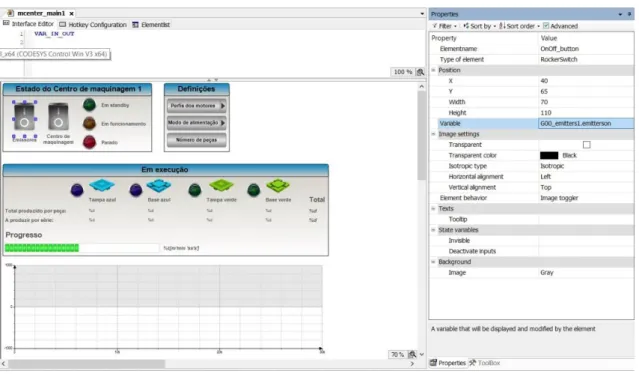The image size is (639, 374).
Task: Click the Width value 70
Action: [586, 102]
